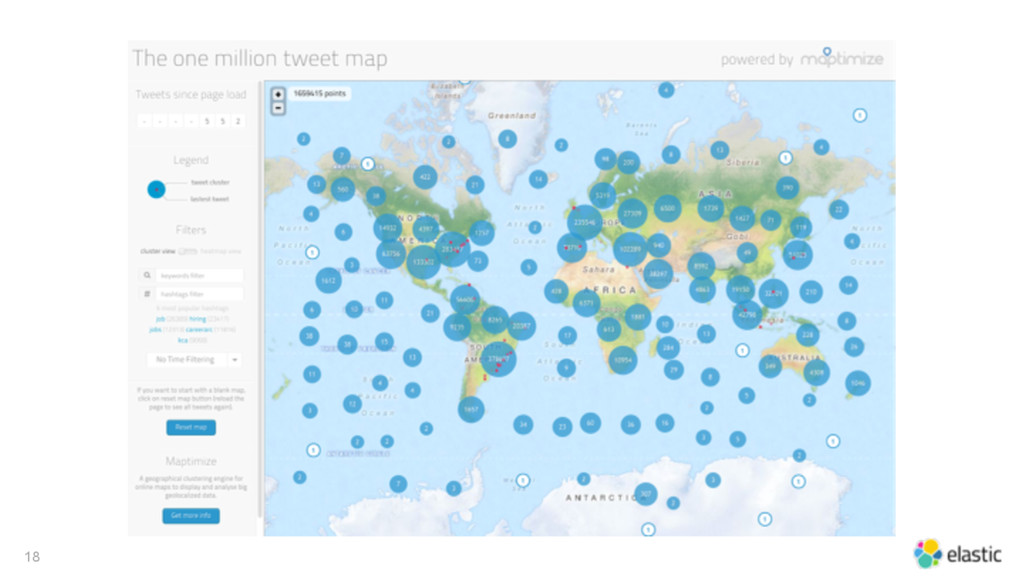Image resolution: width=1024 pixels, height=576 pixels.
Task: Open the 210 cluster in the Pacific
Action: click(811, 292)
